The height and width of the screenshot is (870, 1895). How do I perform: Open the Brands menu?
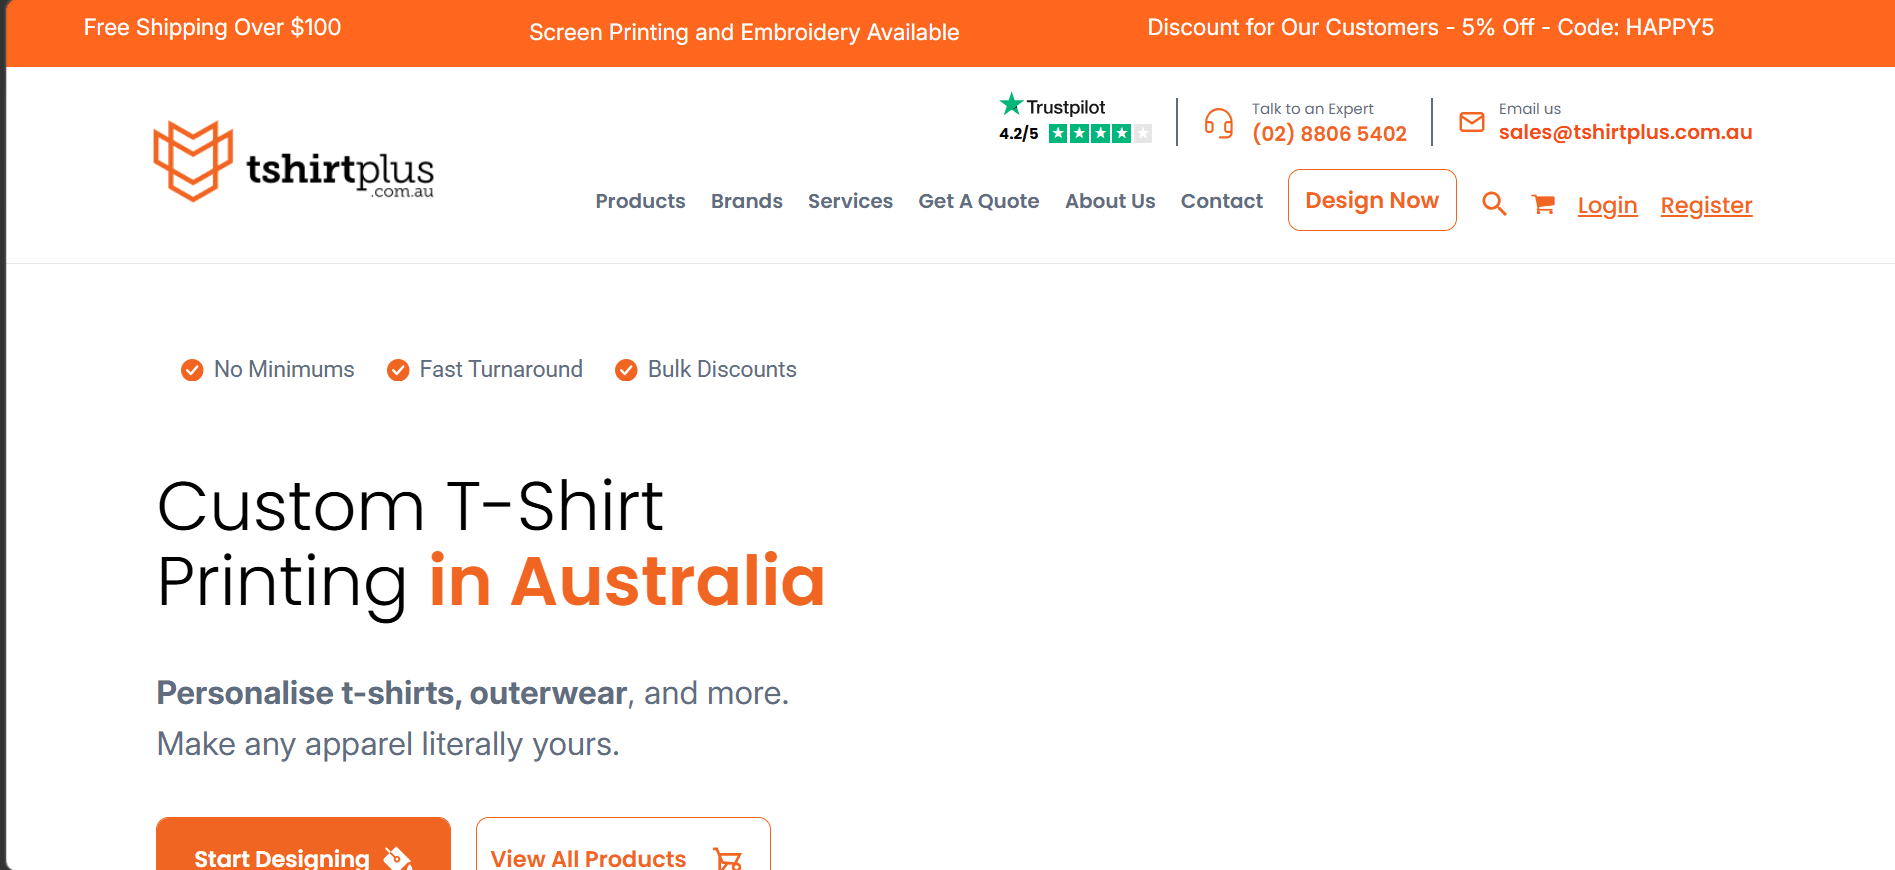[x=746, y=201]
